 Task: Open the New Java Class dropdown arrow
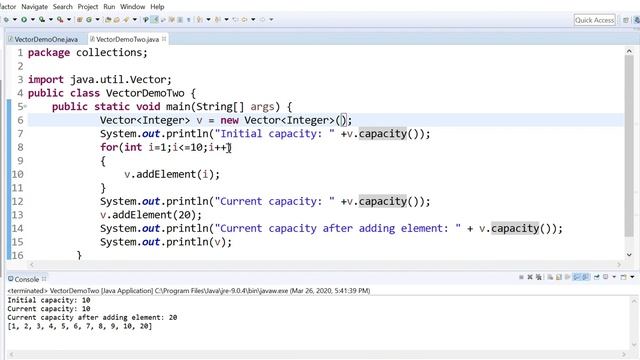pyautogui.click(x=98, y=19)
